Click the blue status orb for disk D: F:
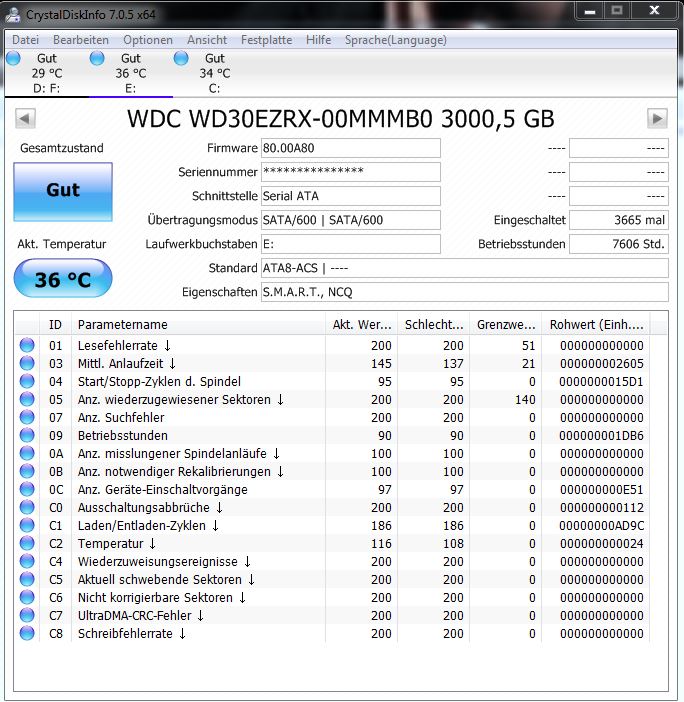 pos(13,58)
